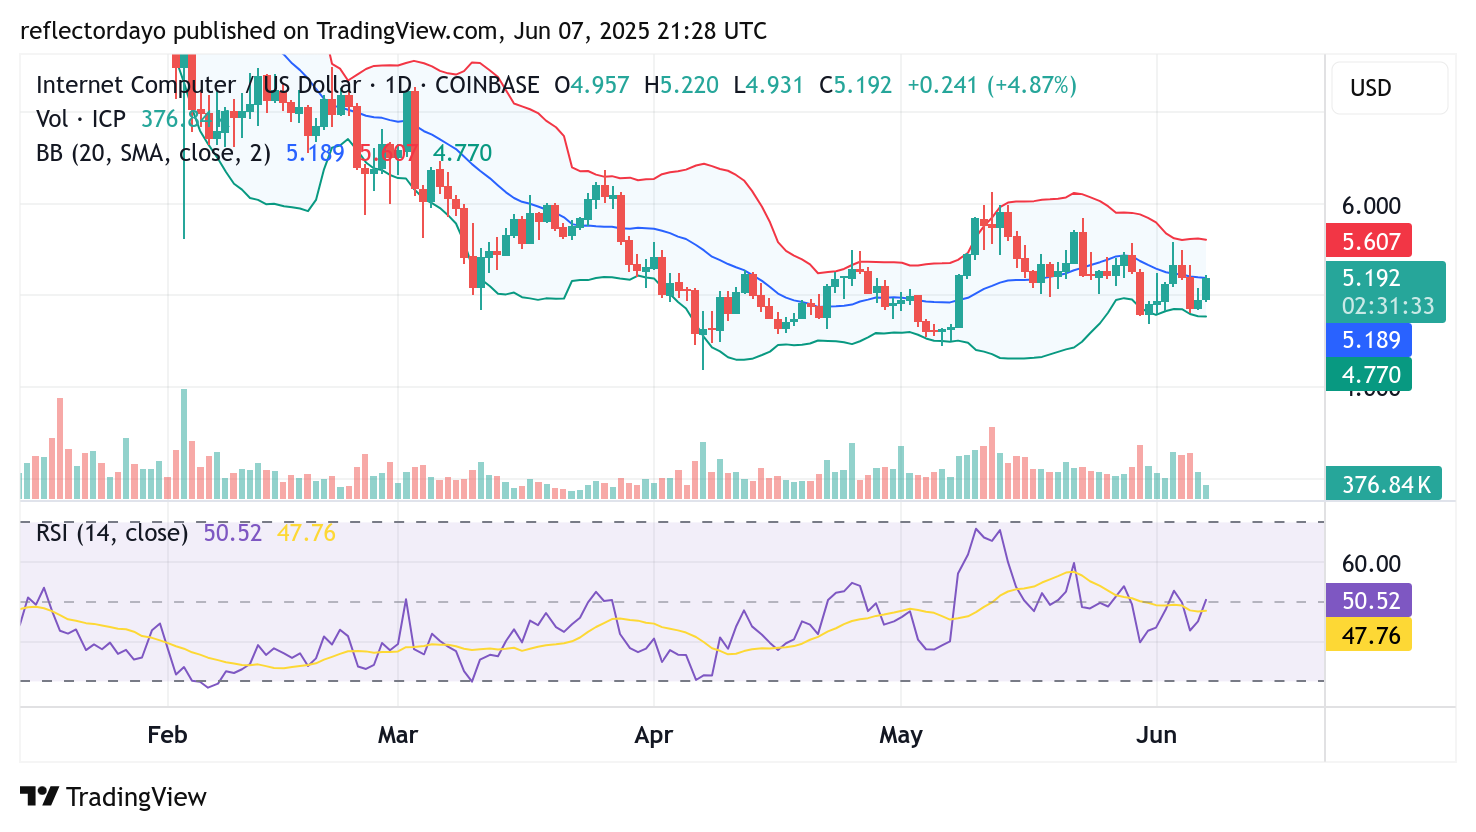Viewport: 1476px width, 832px height.
Task: Select the Mar date axis label
Action: pyautogui.click(x=398, y=735)
